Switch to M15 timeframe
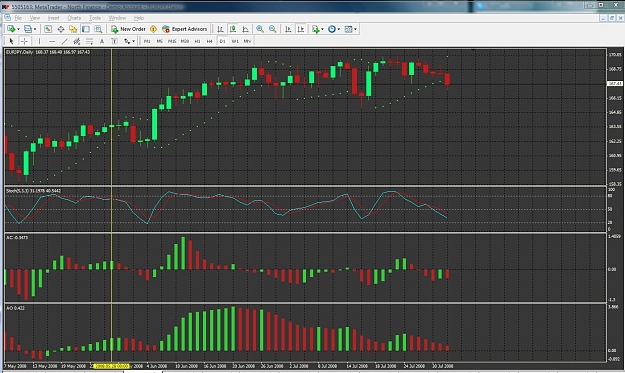This screenshot has height=373, width=625. (x=172, y=41)
